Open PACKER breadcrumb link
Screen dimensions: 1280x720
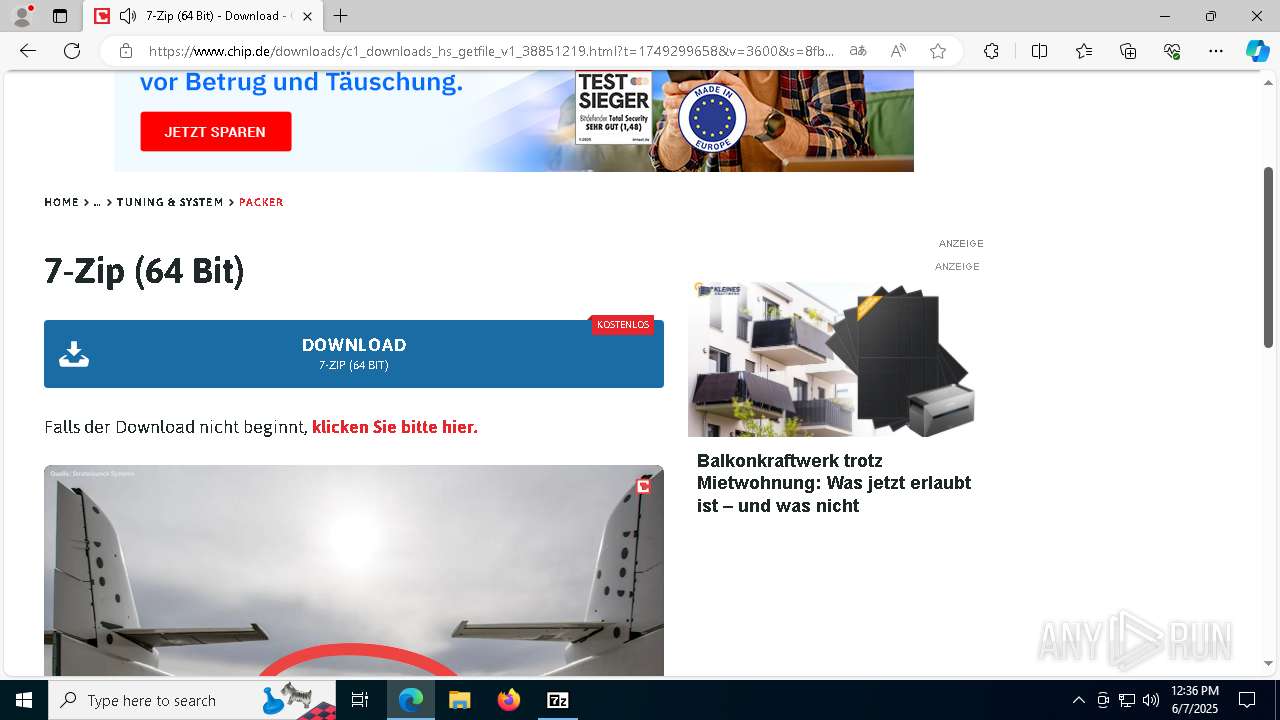click(x=261, y=202)
